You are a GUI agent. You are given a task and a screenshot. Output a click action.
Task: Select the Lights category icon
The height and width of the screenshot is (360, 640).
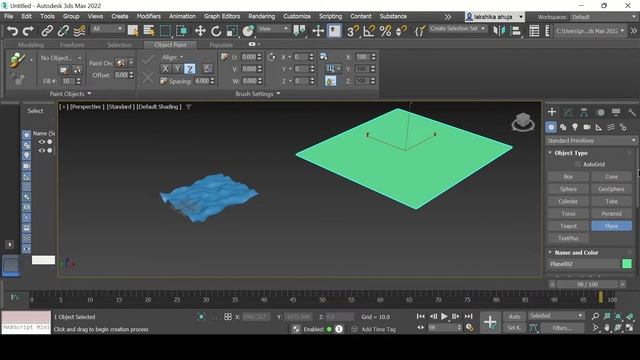click(575, 127)
